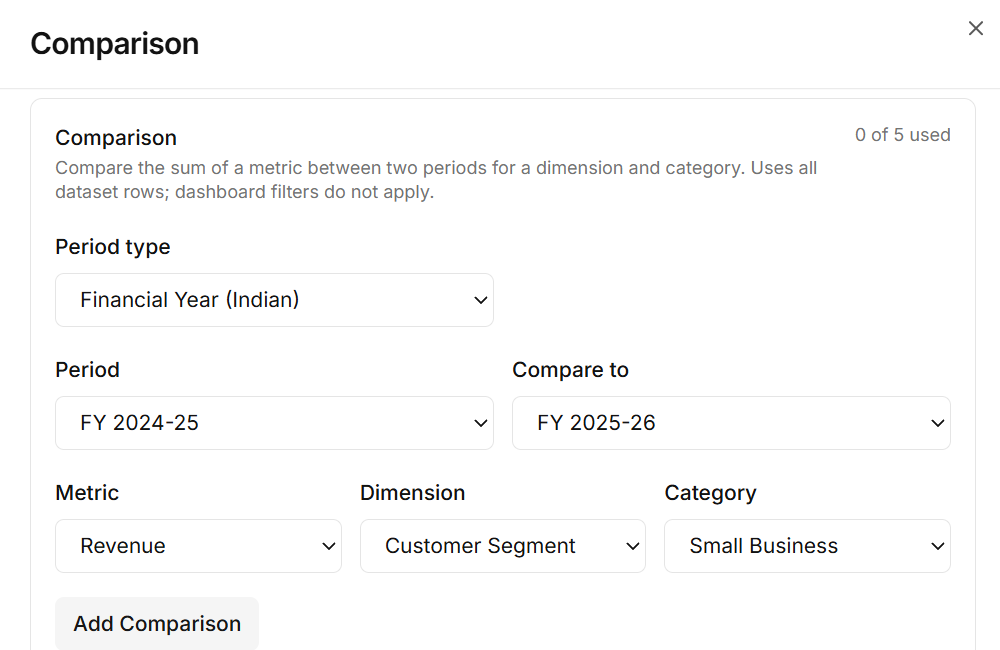Click the 'Metric' field label

pos(87,493)
